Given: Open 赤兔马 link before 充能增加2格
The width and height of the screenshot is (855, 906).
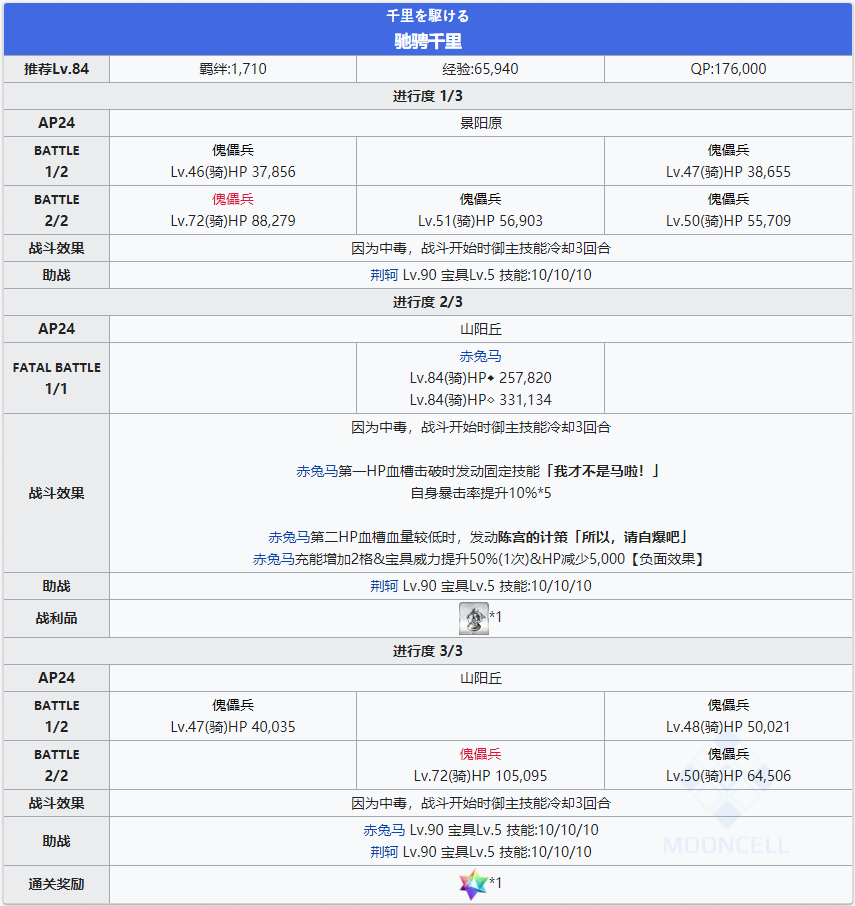Looking at the screenshot, I should click(x=274, y=559).
